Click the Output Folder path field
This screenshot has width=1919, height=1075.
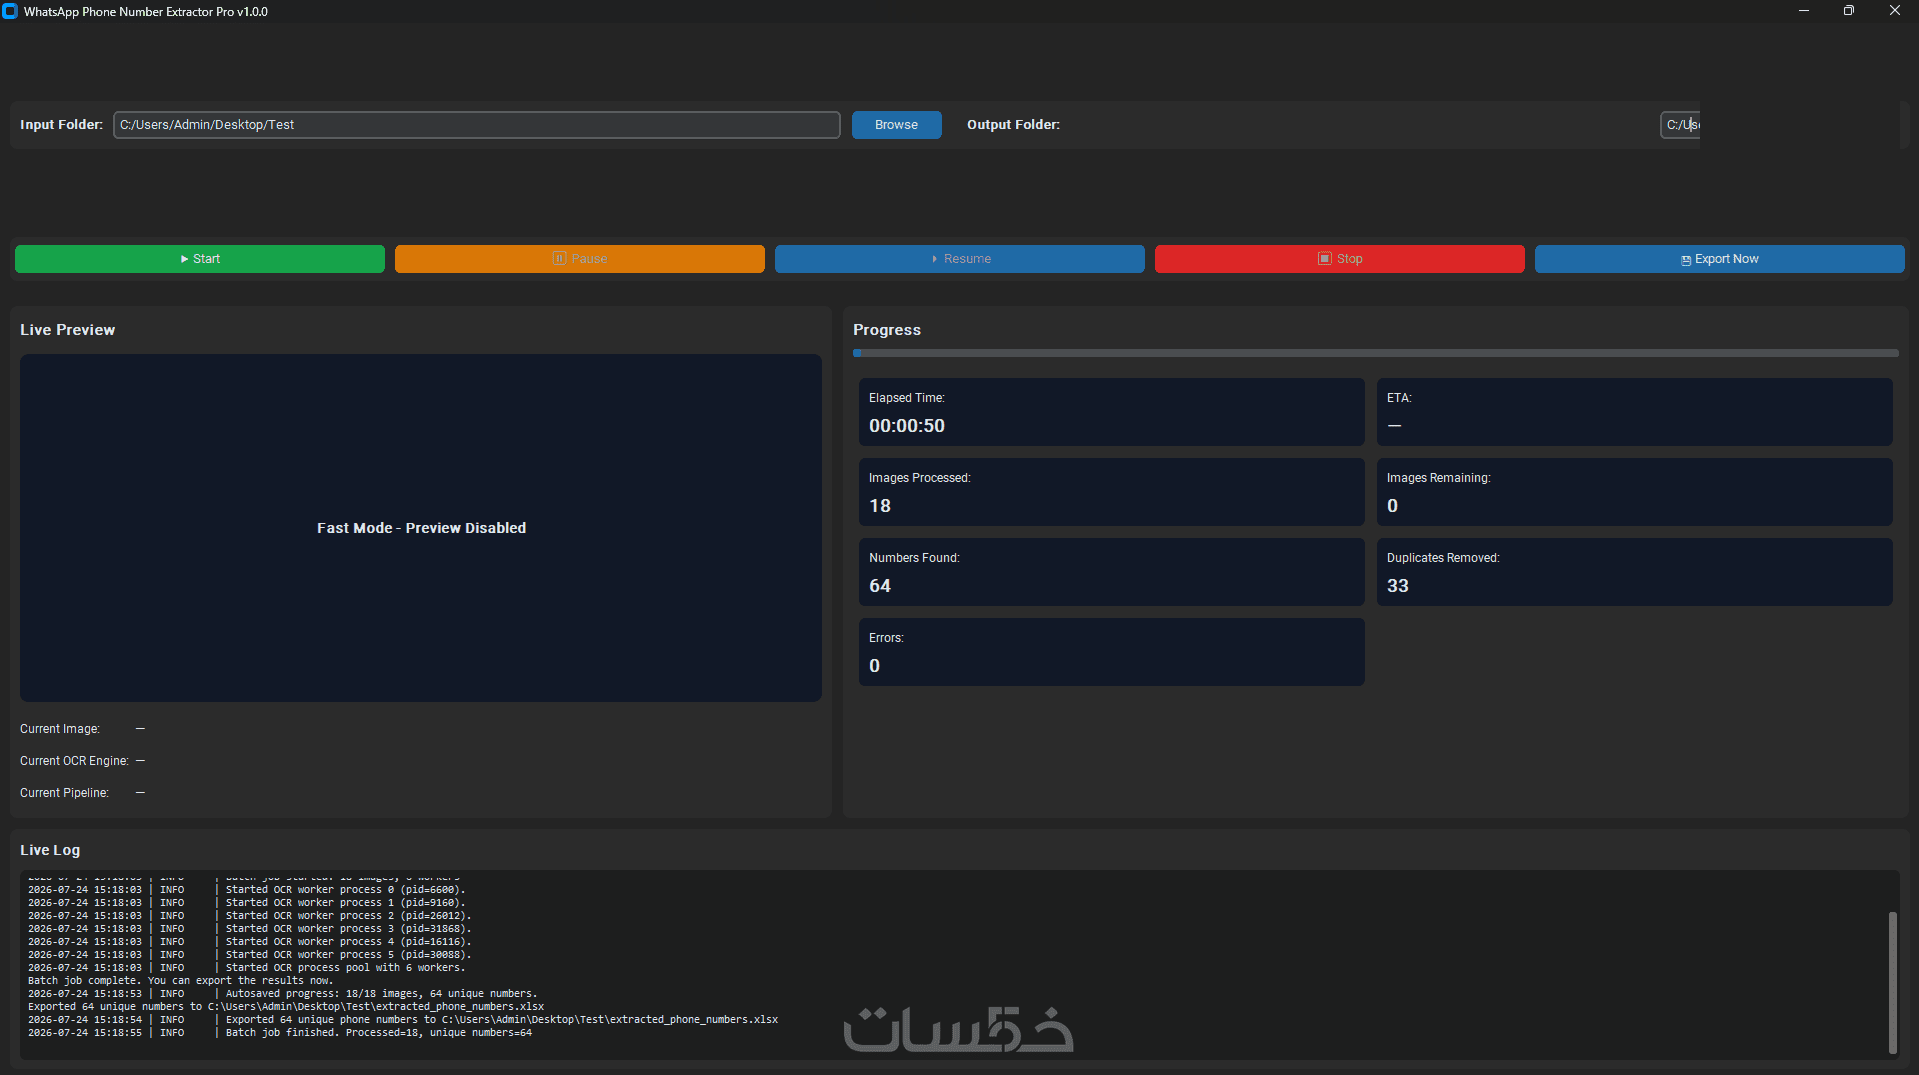(x=1680, y=125)
